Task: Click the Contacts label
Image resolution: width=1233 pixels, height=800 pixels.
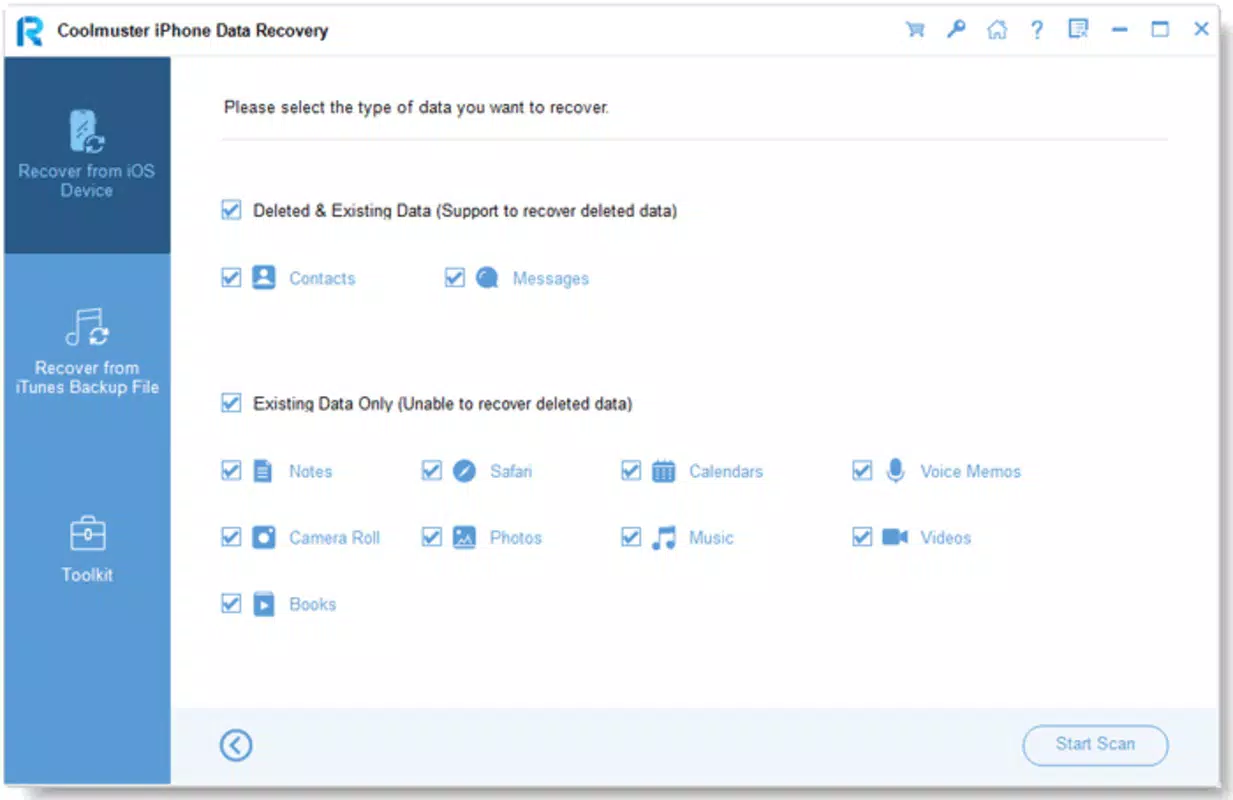Action: pyautogui.click(x=322, y=278)
